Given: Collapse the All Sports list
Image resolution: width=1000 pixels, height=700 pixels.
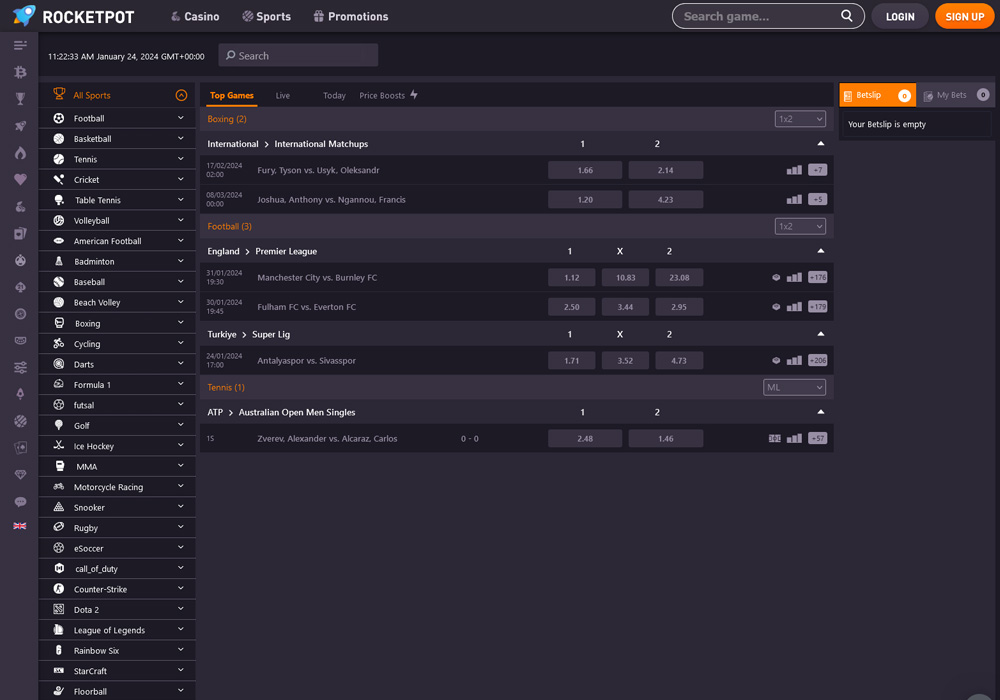Looking at the screenshot, I should [x=181, y=95].
